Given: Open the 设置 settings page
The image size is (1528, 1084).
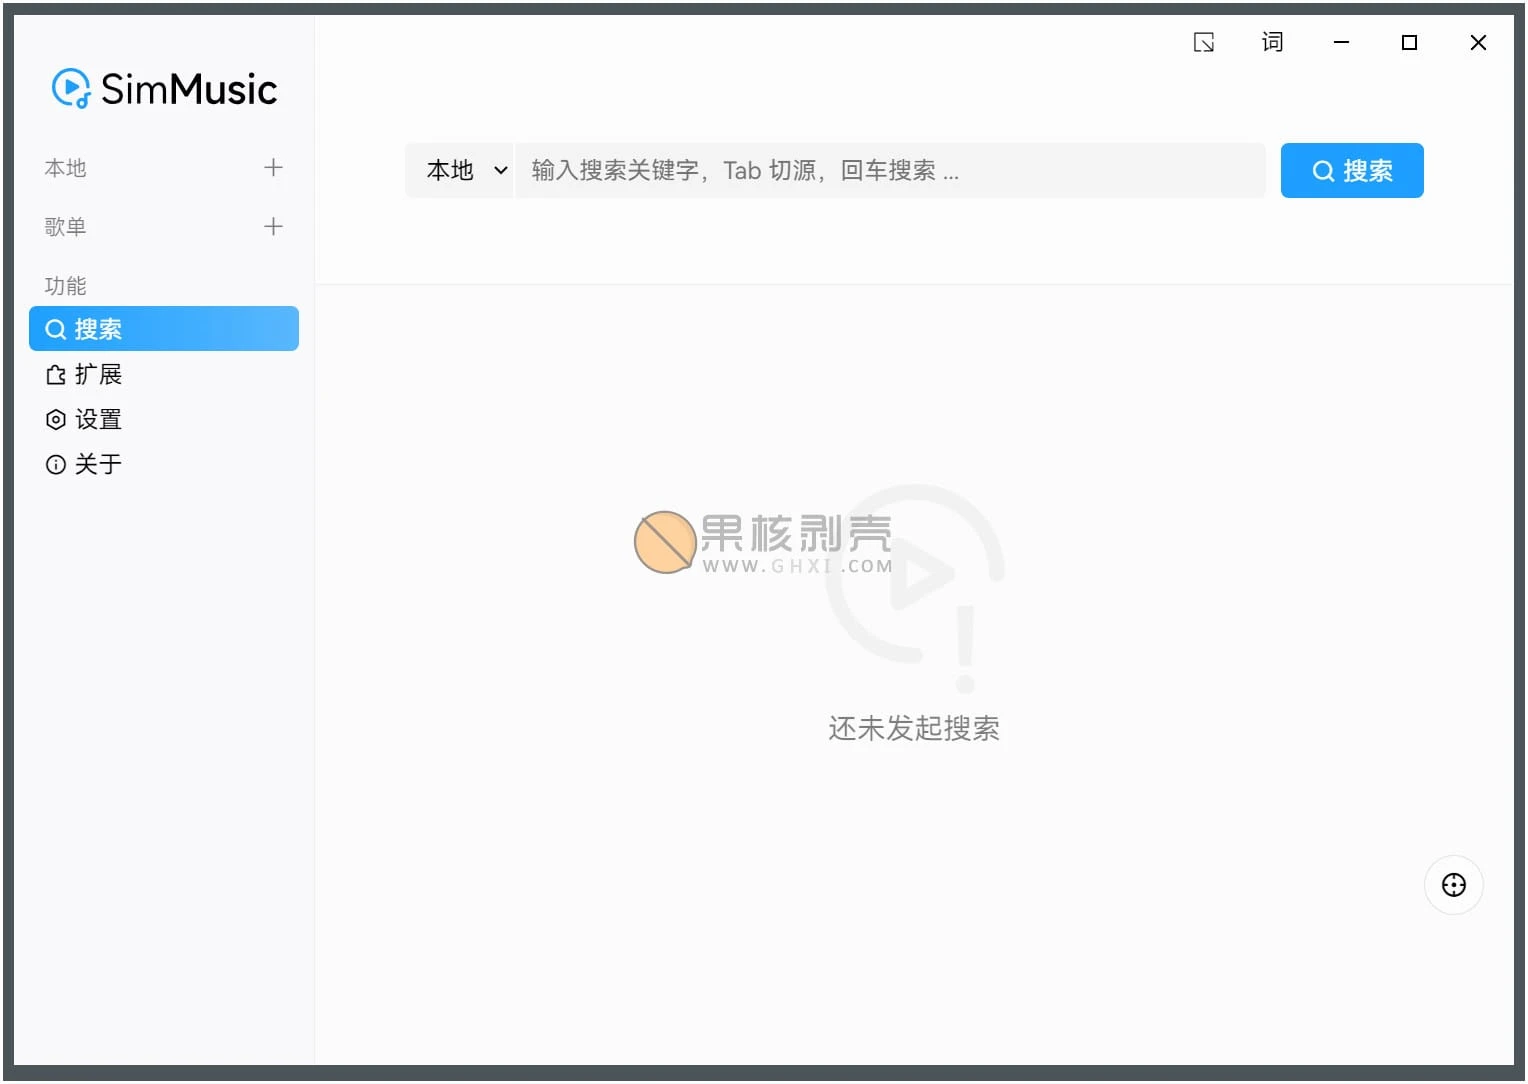Looking at the screenshot, I should (x=100, y=419).
